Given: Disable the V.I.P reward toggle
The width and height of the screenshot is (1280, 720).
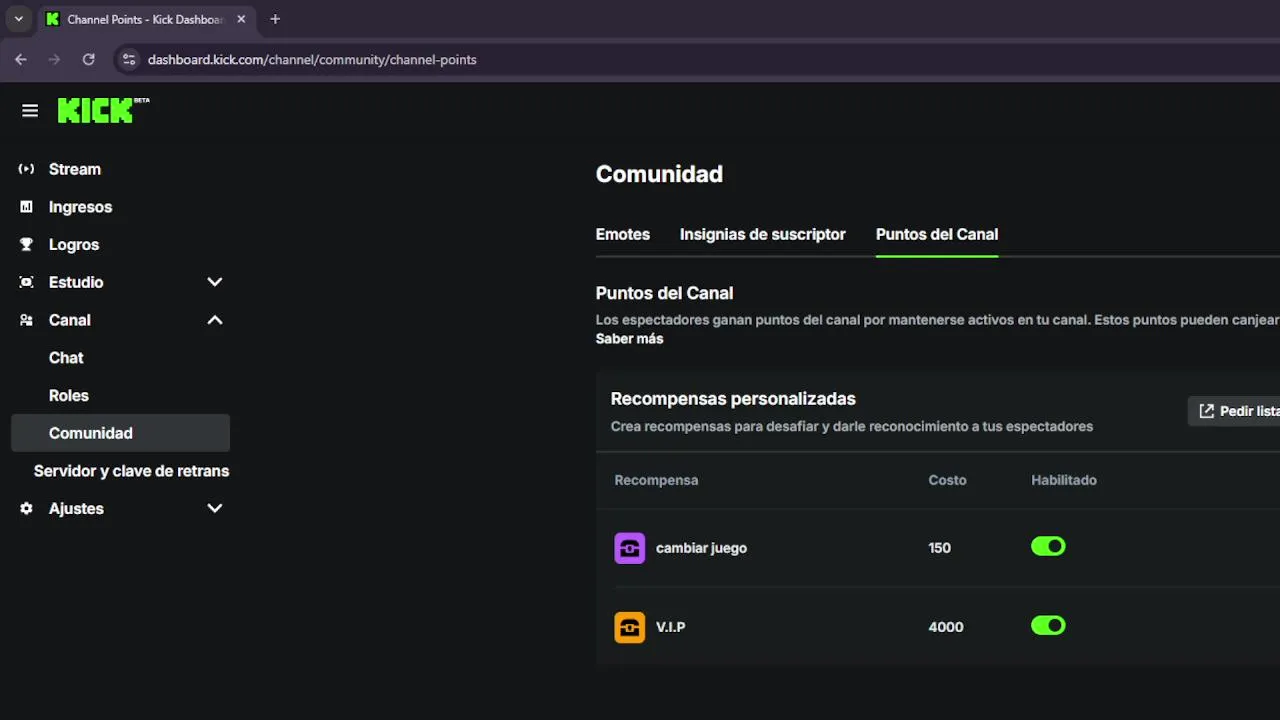Looking at the screenshot, I should pos(1048,626).
